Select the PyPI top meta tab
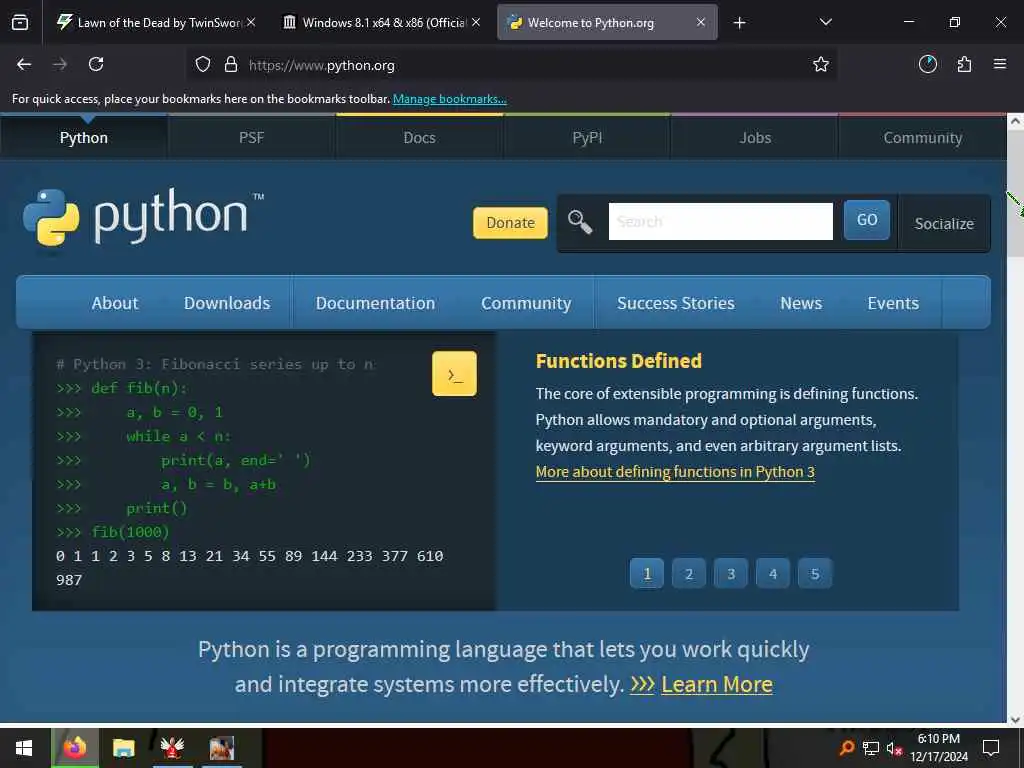The height and width of the screenshot is (768, 1024). coord(587,138)
